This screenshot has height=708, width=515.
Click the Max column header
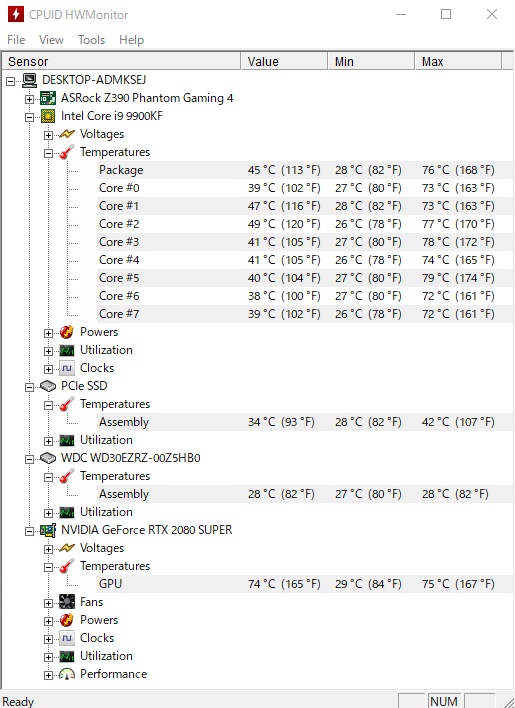(x=458, y=61)
